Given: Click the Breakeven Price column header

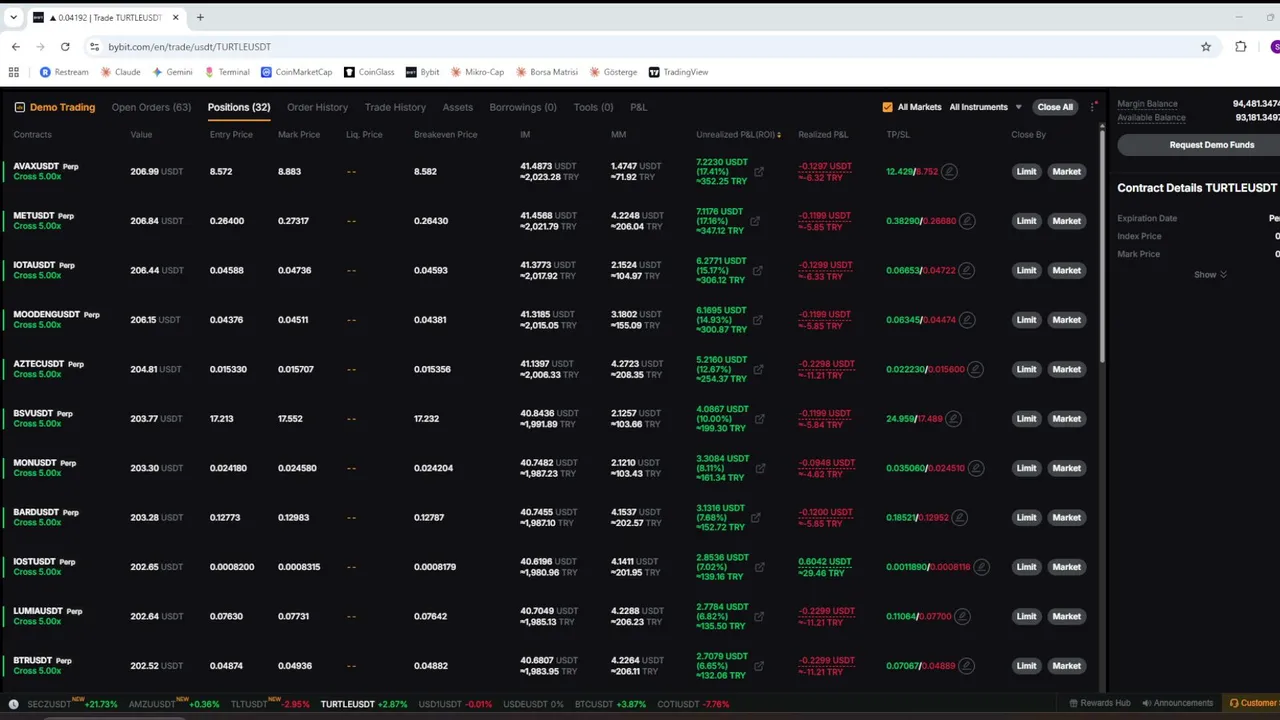Looking at the screenshot, I should pyautogui.click(x=446, y=135).
